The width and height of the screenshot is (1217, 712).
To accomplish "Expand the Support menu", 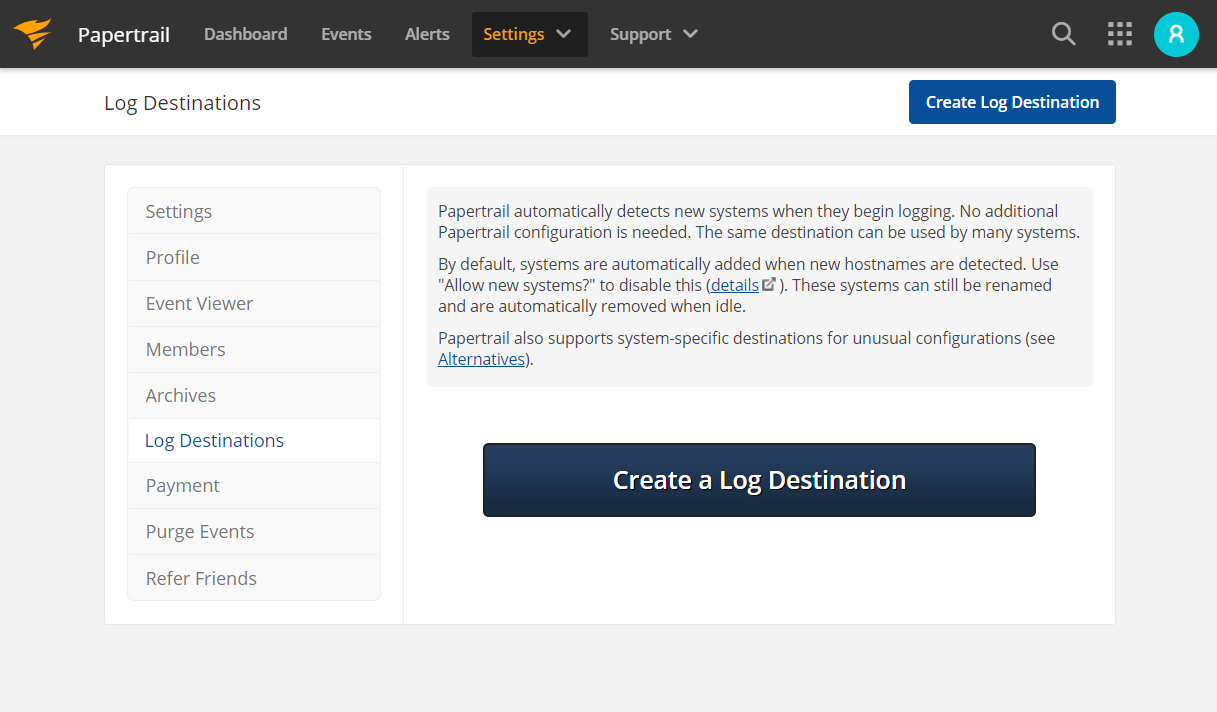I will point(651,34).
